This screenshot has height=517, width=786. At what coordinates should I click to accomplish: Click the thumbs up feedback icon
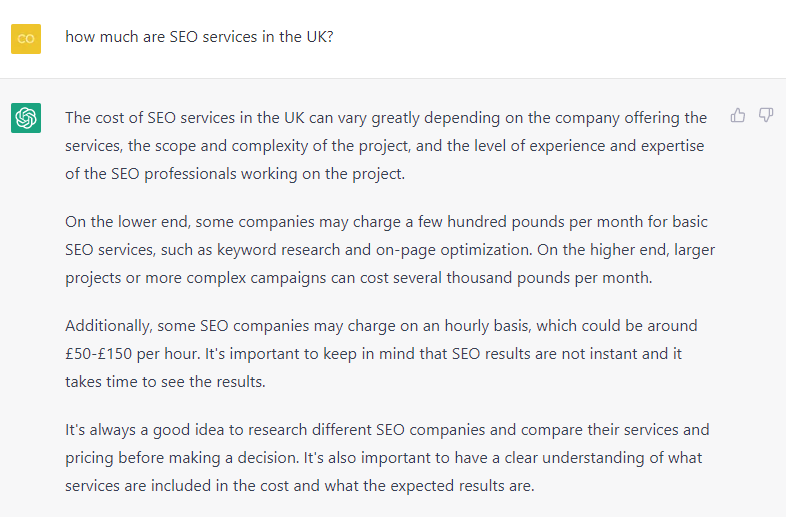click(x=738, y=116)
